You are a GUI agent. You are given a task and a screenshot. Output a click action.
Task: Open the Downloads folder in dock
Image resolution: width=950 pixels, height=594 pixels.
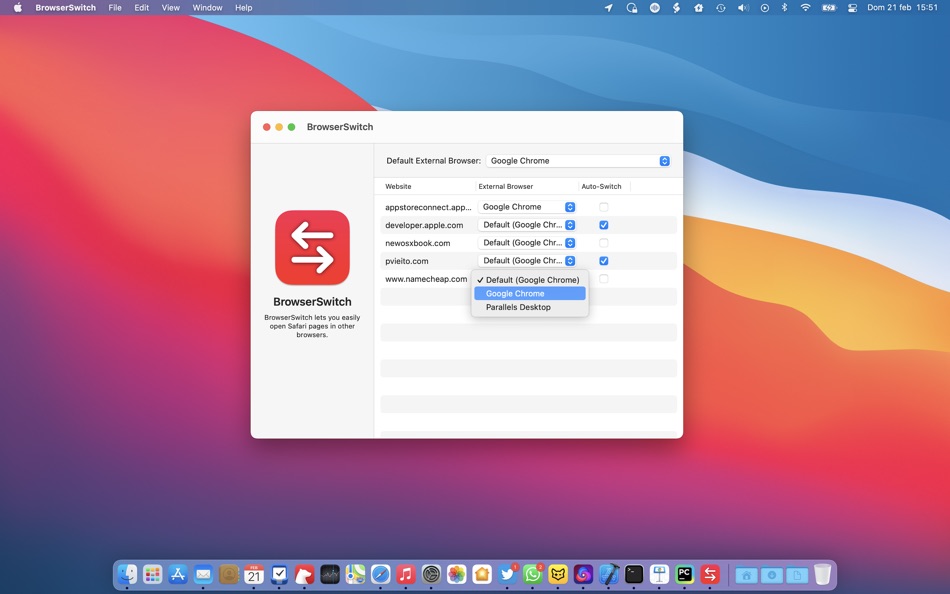click(772, 575)
